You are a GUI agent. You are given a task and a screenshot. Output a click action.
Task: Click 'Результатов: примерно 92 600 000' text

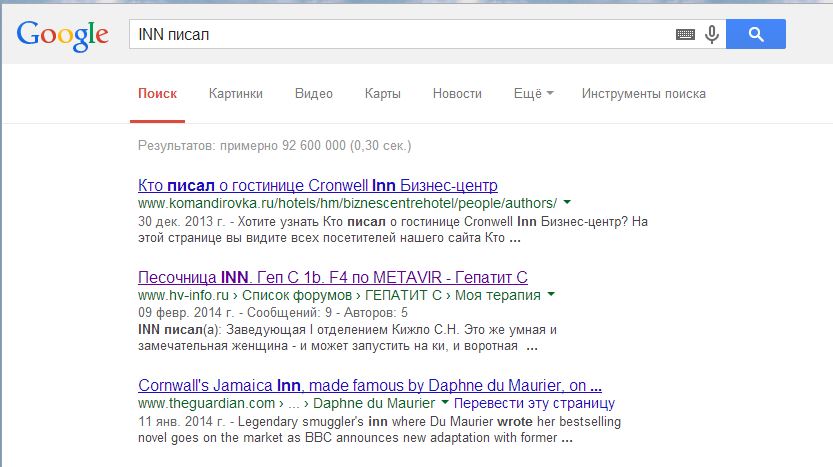click(x=275, y=146)
